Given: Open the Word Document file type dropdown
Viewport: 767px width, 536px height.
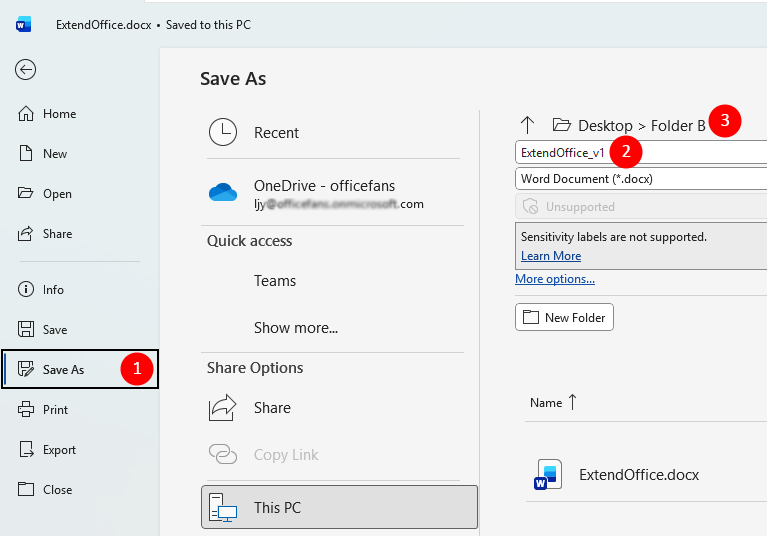Looking at the screenshot, I should pos(641,179).
